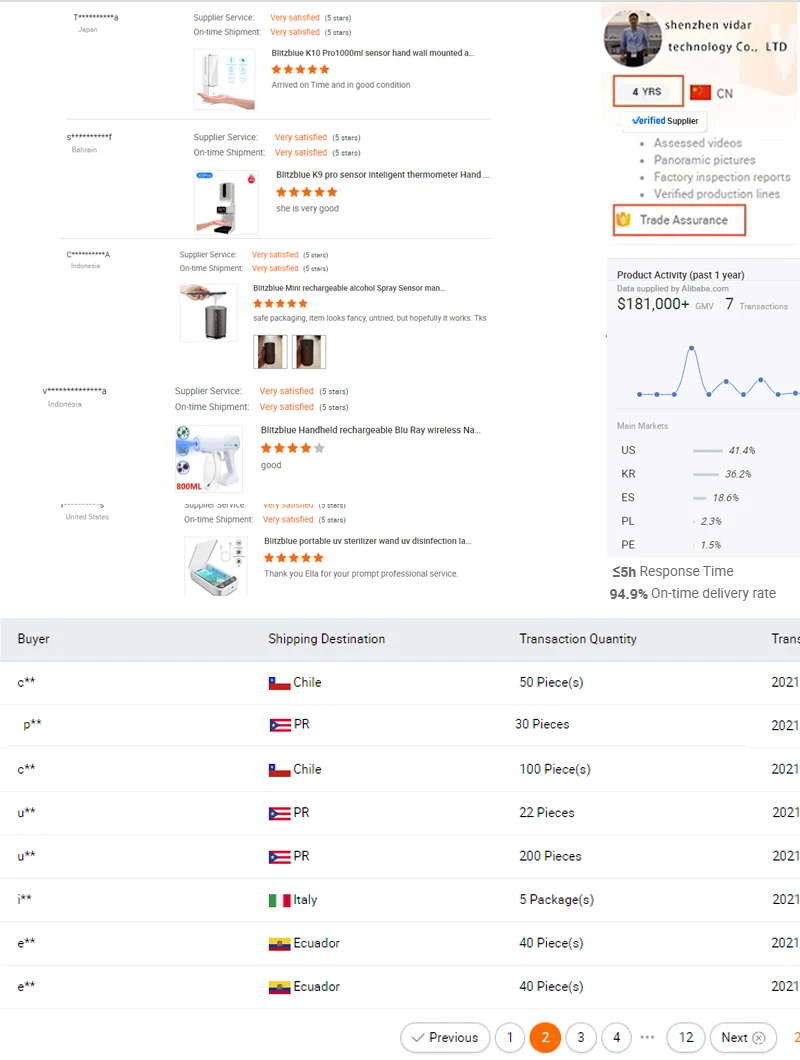The width and height of the screenshot is (800, 1060).
Task: Open the Blitzblue K10 Pro1000ml sensor product link
Action: click(x=373, y=53)
